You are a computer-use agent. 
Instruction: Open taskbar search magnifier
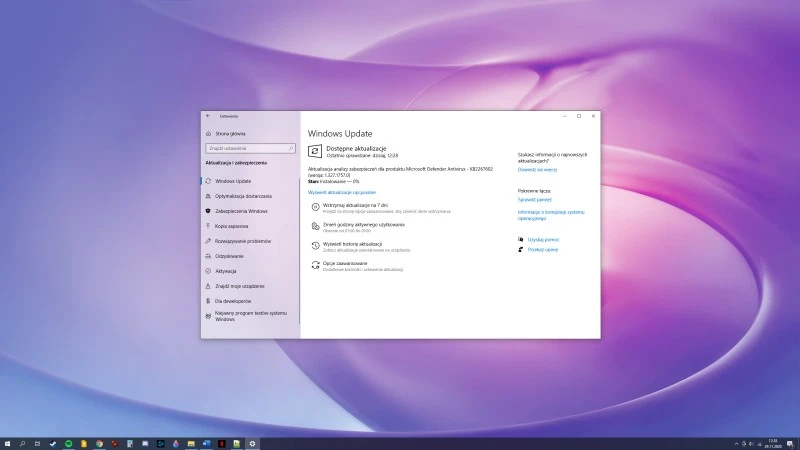22,444
